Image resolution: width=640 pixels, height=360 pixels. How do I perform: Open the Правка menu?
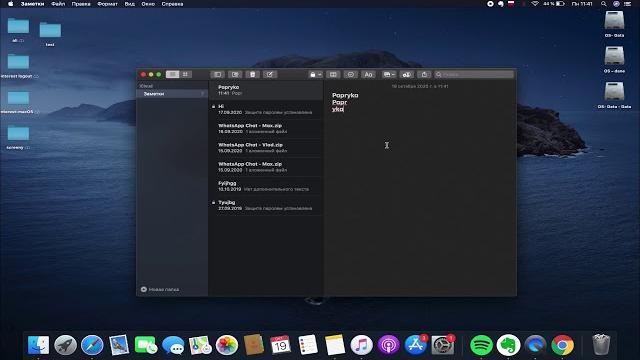(x=81, y=4)
